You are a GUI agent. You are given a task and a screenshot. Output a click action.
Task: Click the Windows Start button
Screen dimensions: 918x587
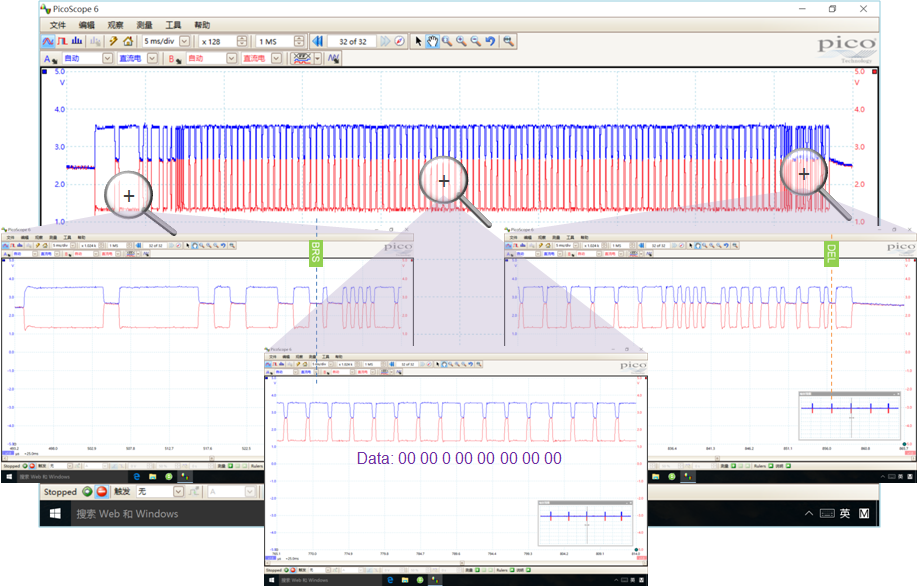[x=56, y=514]
